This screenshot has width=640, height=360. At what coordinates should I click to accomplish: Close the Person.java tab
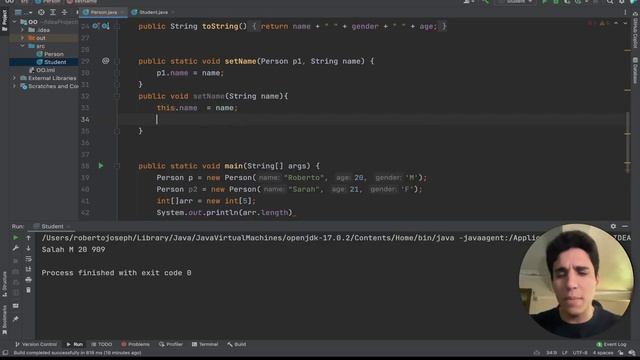tap(123, 12)
